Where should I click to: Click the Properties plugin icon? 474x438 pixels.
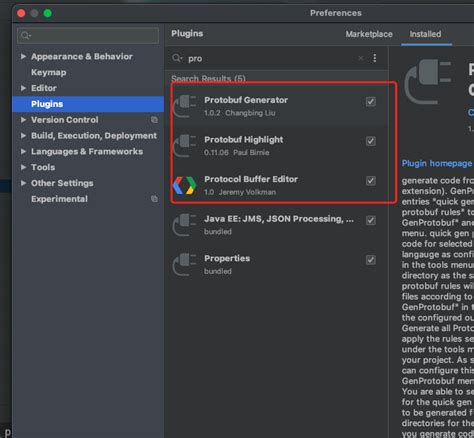184,264
